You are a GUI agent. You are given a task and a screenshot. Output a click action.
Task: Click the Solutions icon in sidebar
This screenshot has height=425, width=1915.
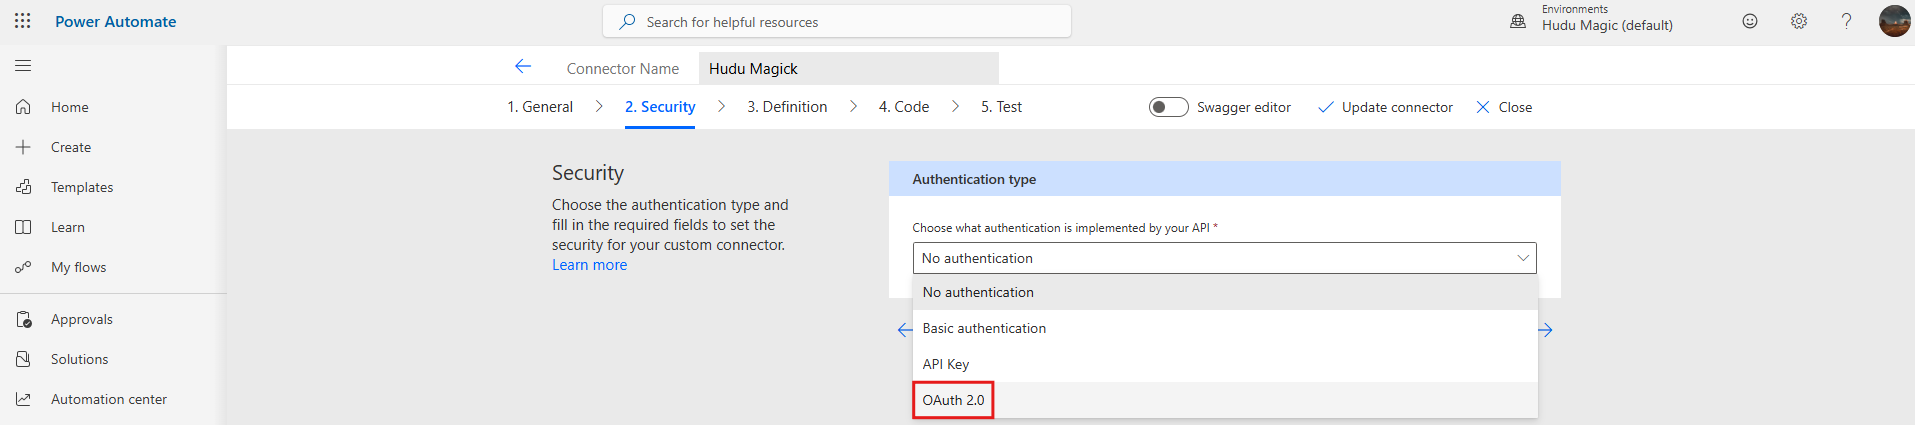[23, 359]
